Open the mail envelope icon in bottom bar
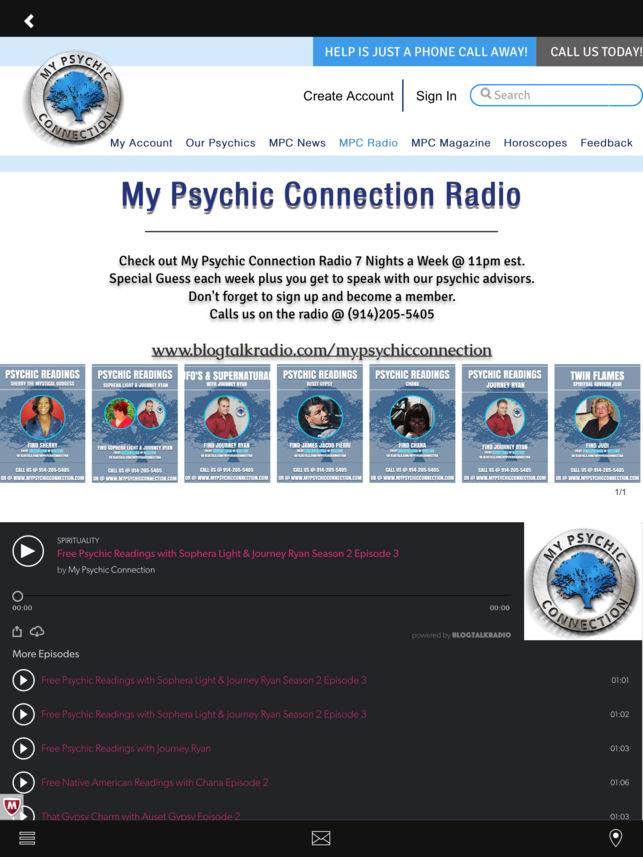The image size is (643, 857). point(321,838)
